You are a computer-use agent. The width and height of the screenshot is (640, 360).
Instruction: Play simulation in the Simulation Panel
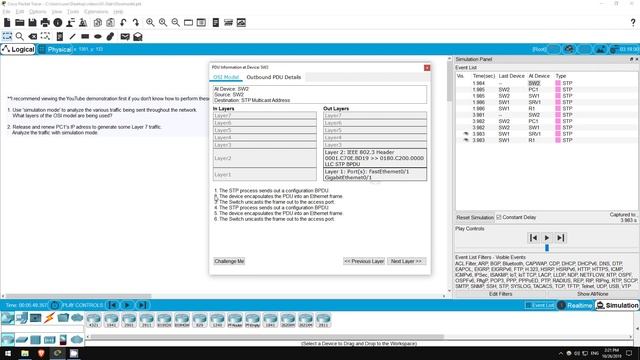(547, 238)
